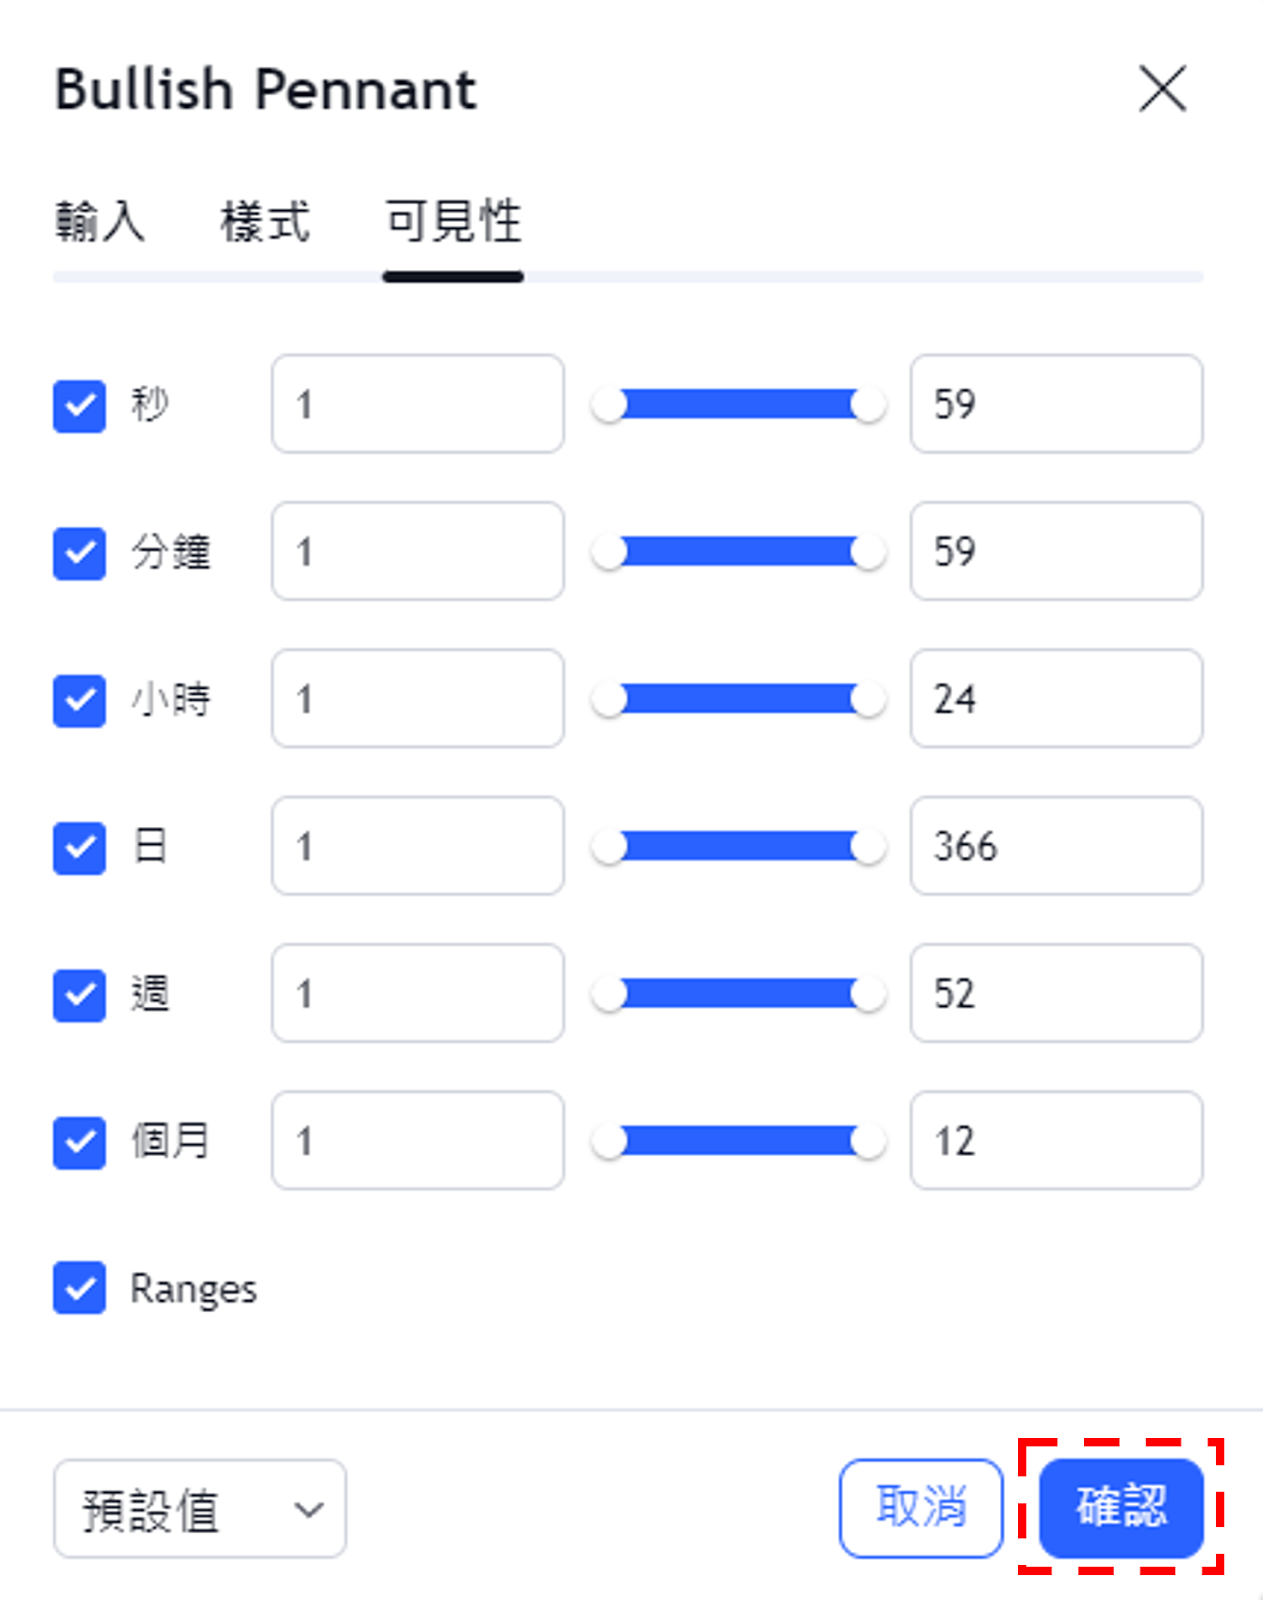This screenshot has width=1263, height=1600.
Task: Uncheck the 秒 visibility checkbox
Action: tap(79, 405)
